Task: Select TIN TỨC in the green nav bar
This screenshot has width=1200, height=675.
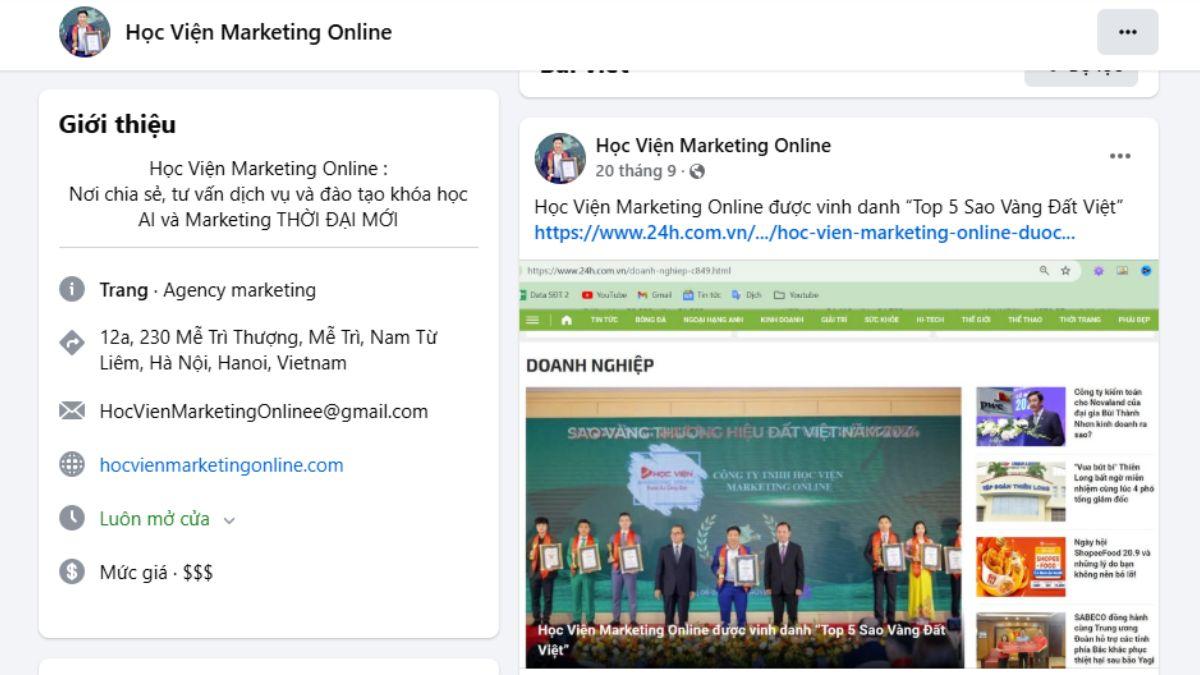Action: (x=604, y=320)
